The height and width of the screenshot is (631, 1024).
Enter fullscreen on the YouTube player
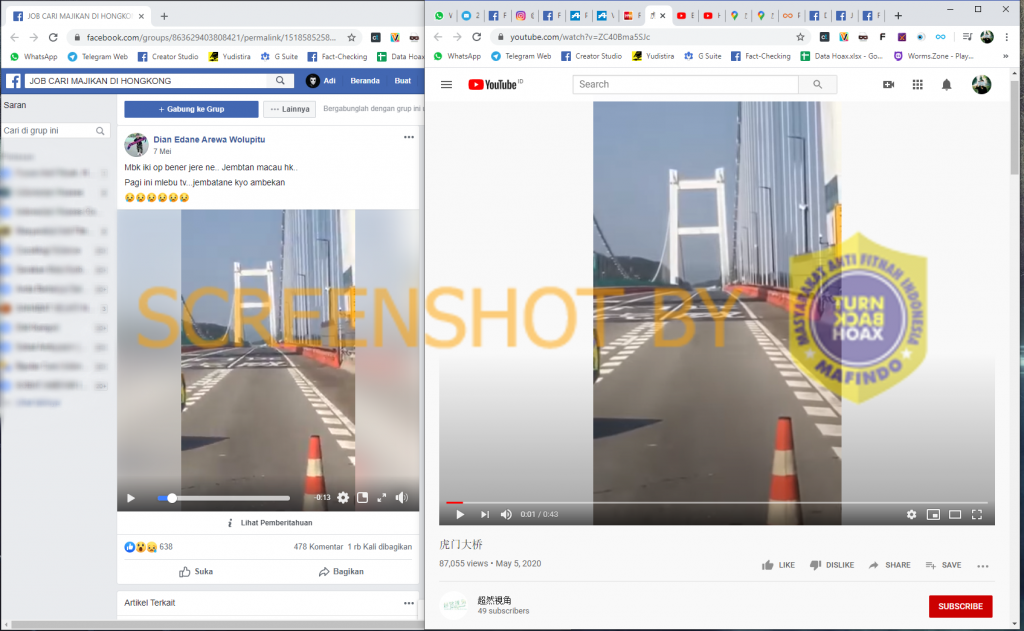977,514
